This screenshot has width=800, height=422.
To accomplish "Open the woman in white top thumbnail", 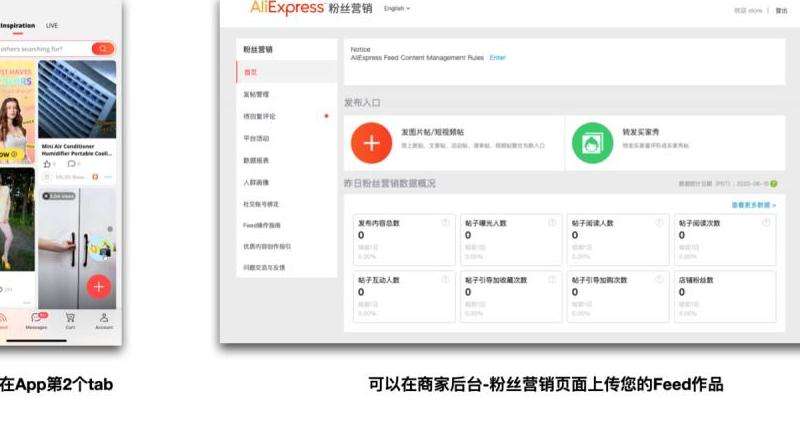I will coord(17,112).
